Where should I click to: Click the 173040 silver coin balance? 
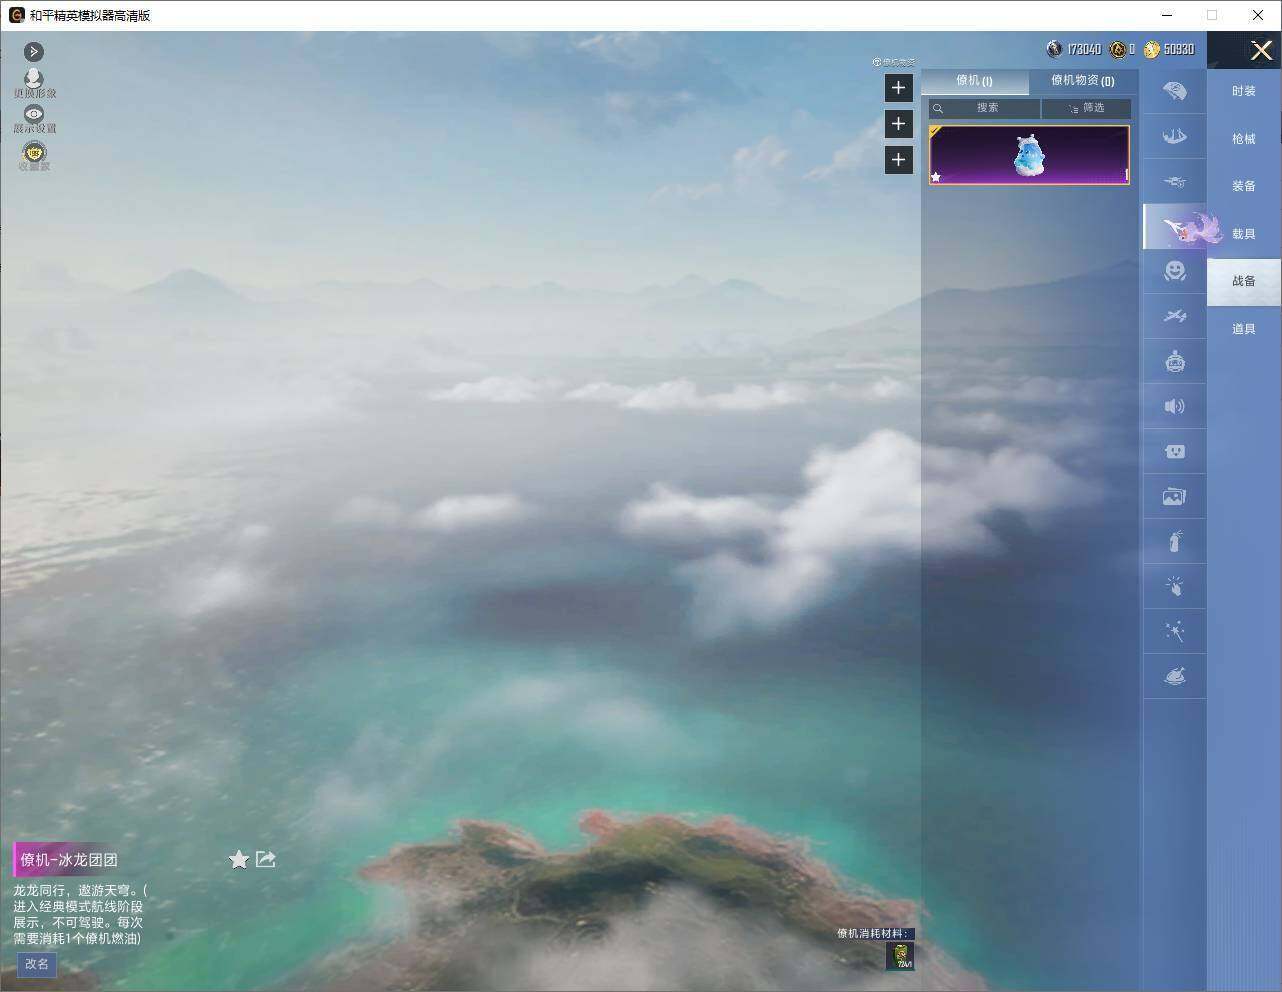point(1074,49)
